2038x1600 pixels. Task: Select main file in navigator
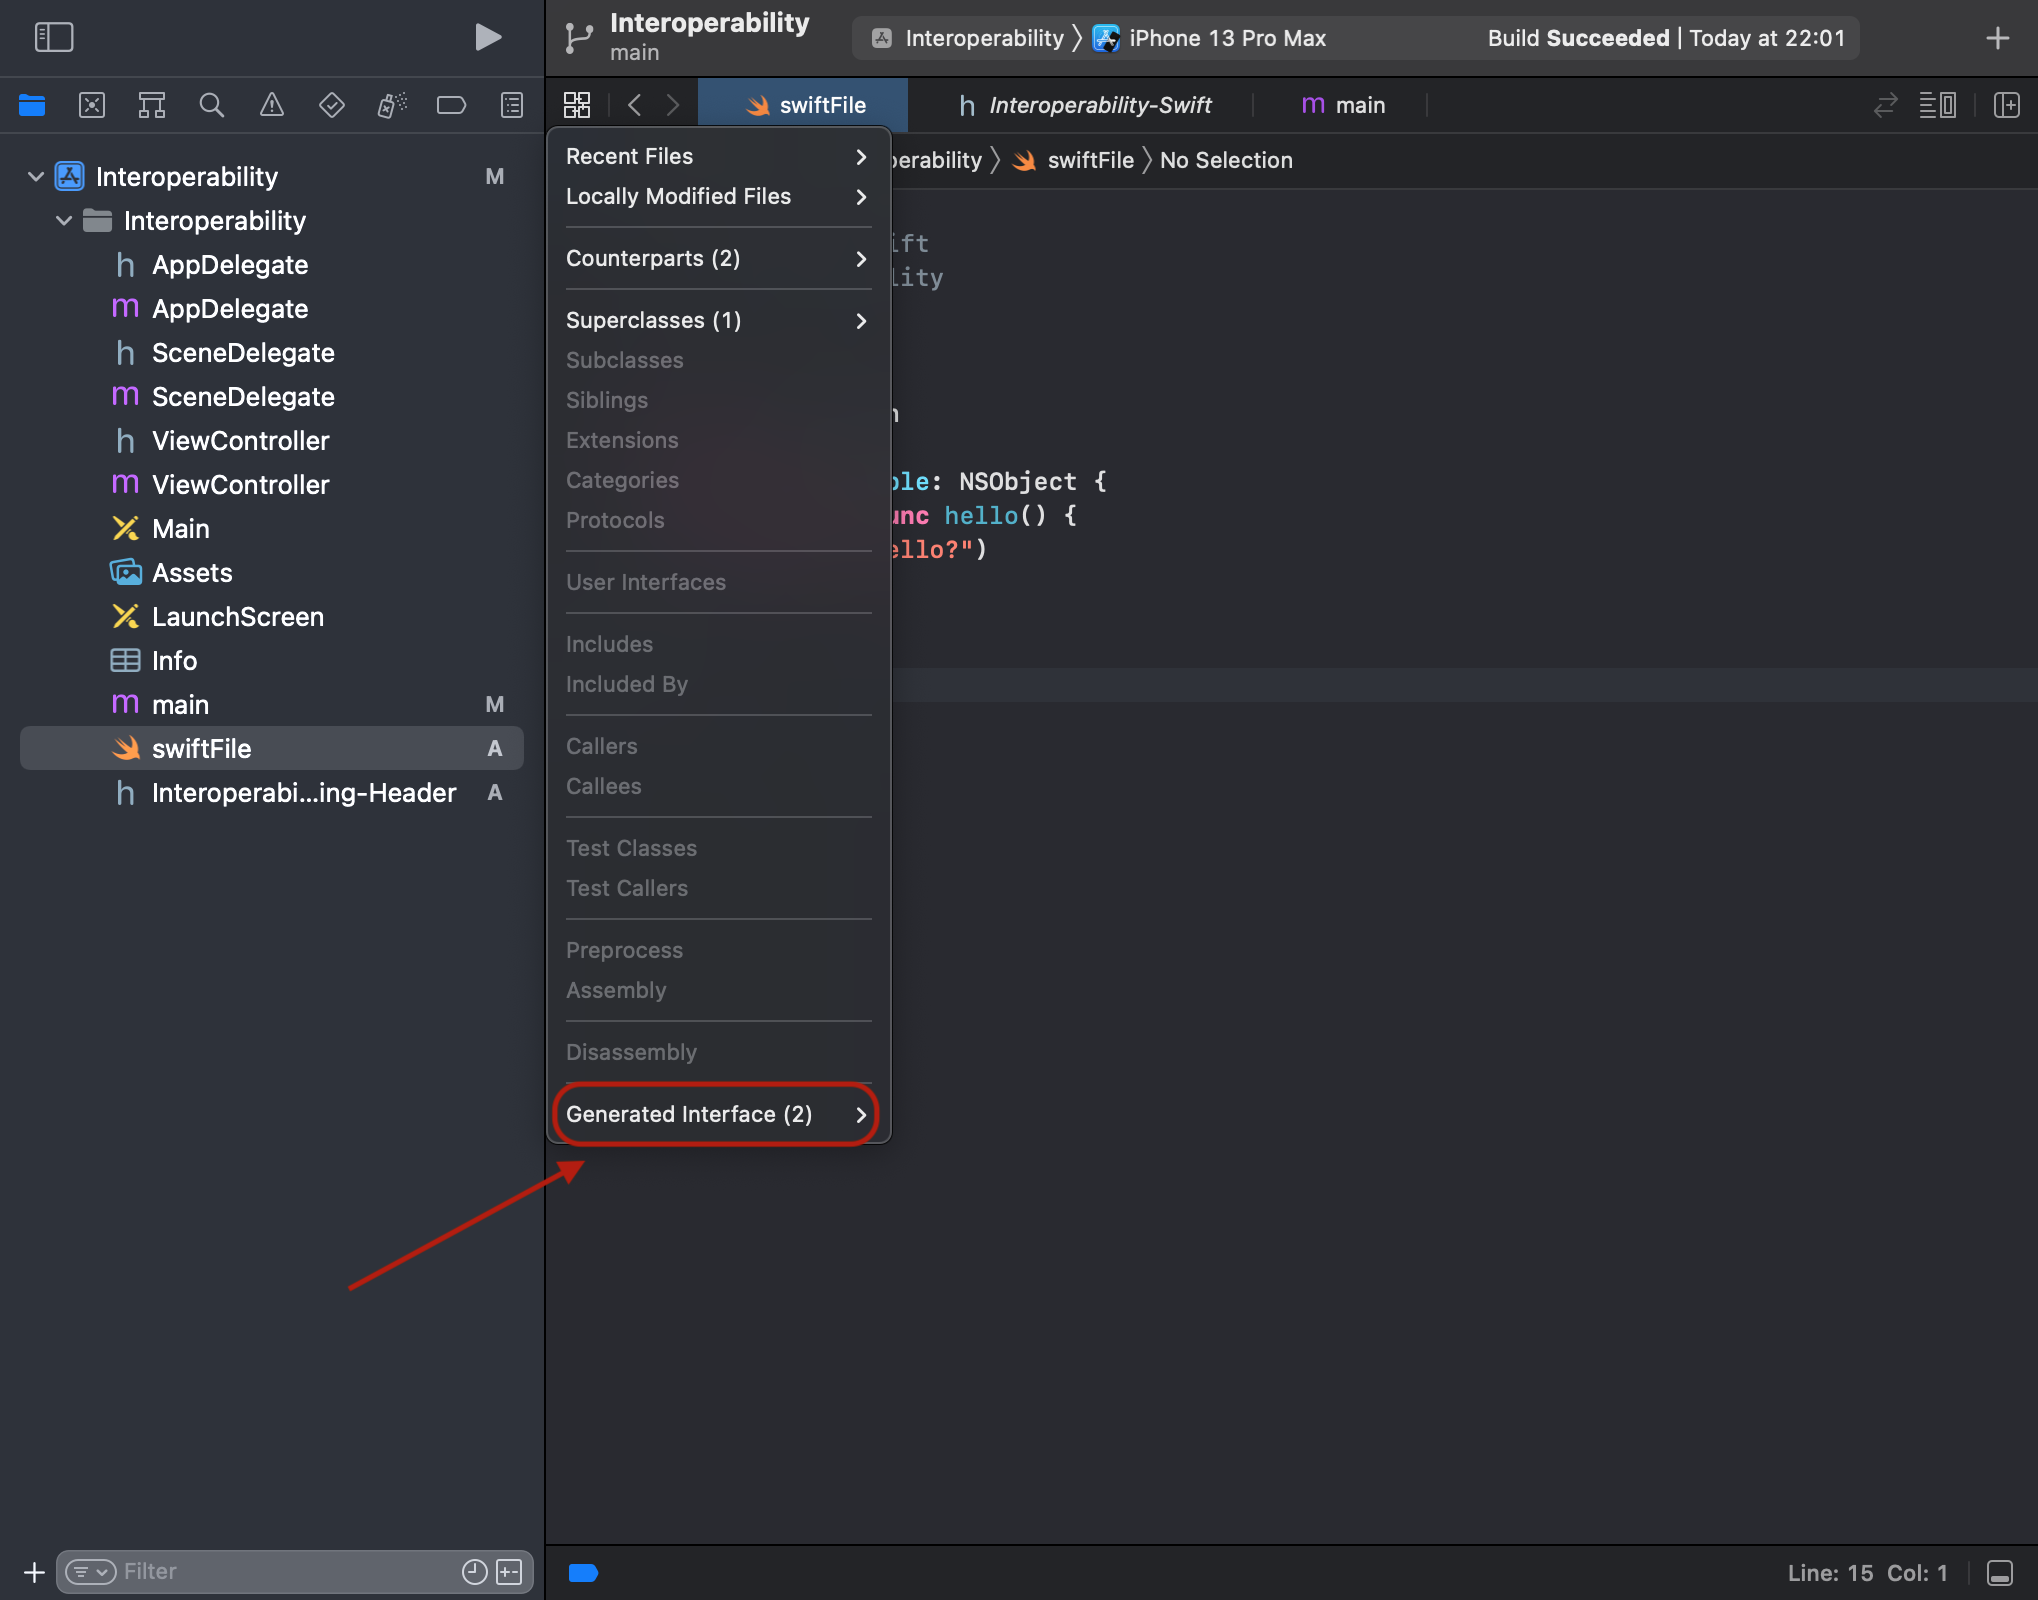[x=272, y=705]
